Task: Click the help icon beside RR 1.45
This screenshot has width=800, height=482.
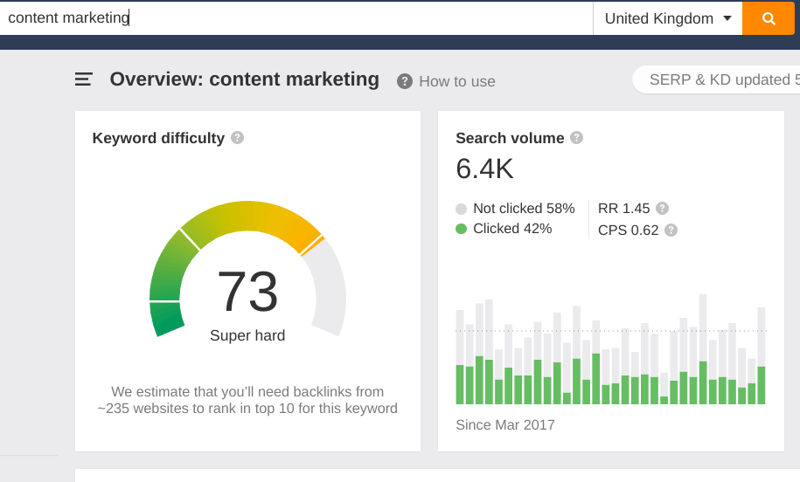Action: [x=662, y=209]
